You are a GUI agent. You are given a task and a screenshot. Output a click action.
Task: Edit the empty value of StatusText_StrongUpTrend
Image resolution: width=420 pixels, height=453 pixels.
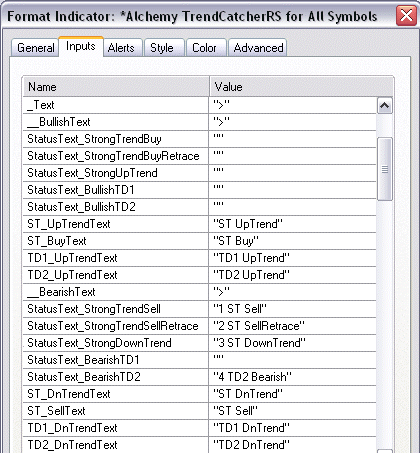293,173
